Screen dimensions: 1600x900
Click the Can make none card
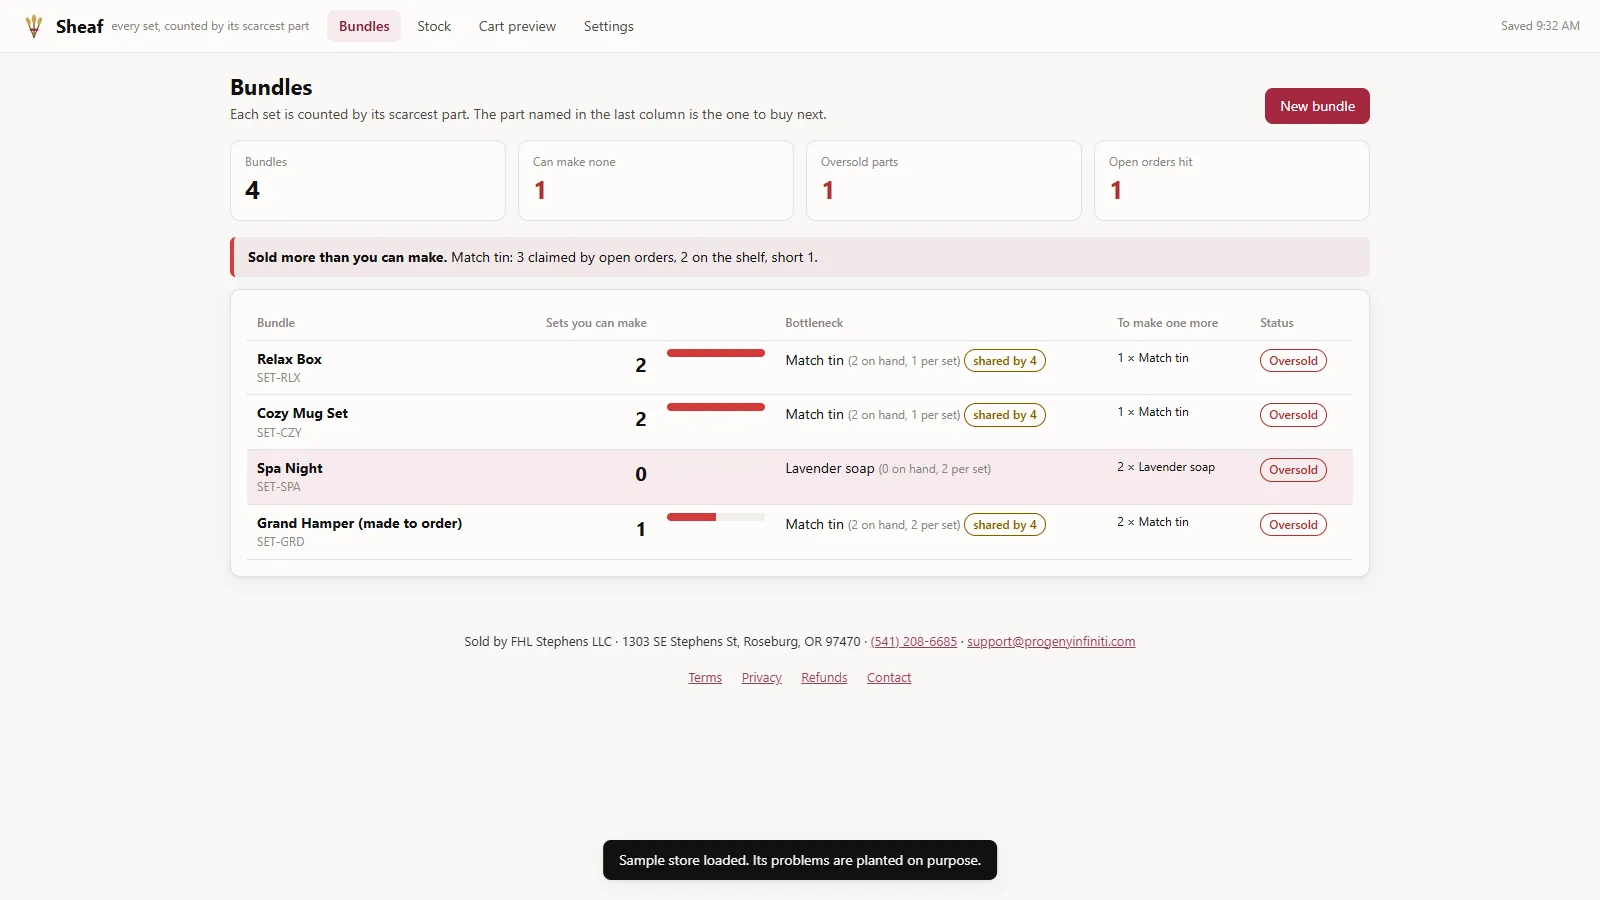tap(656, 180)
